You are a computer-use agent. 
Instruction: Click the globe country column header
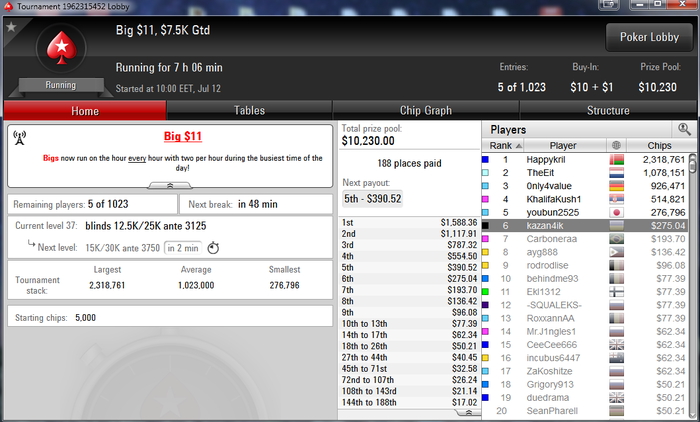(x=617, y=146)
